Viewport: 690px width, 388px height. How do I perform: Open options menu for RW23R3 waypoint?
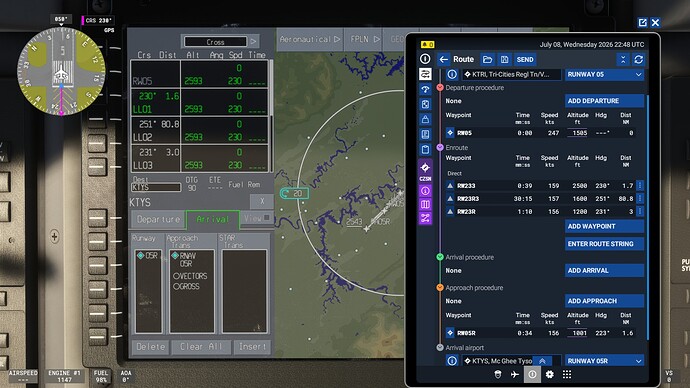click(640, 198)
